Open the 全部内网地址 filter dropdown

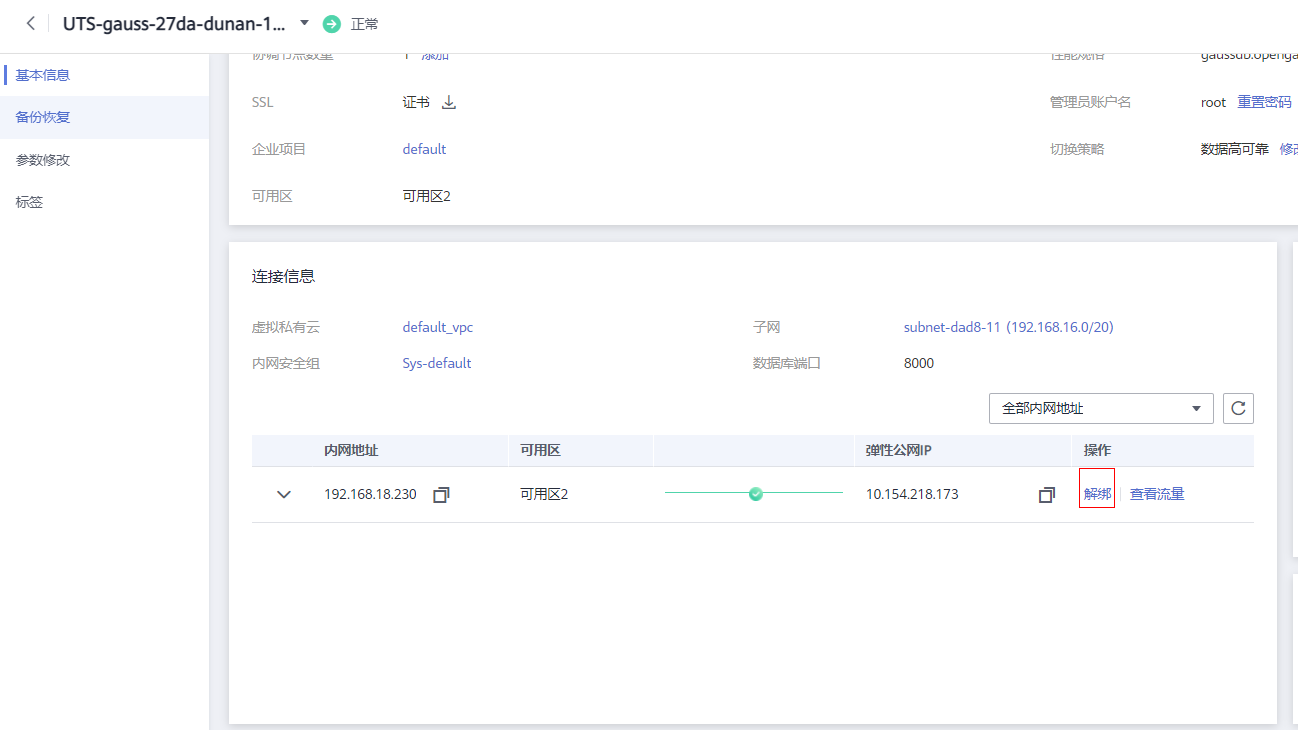[1101, 408]
